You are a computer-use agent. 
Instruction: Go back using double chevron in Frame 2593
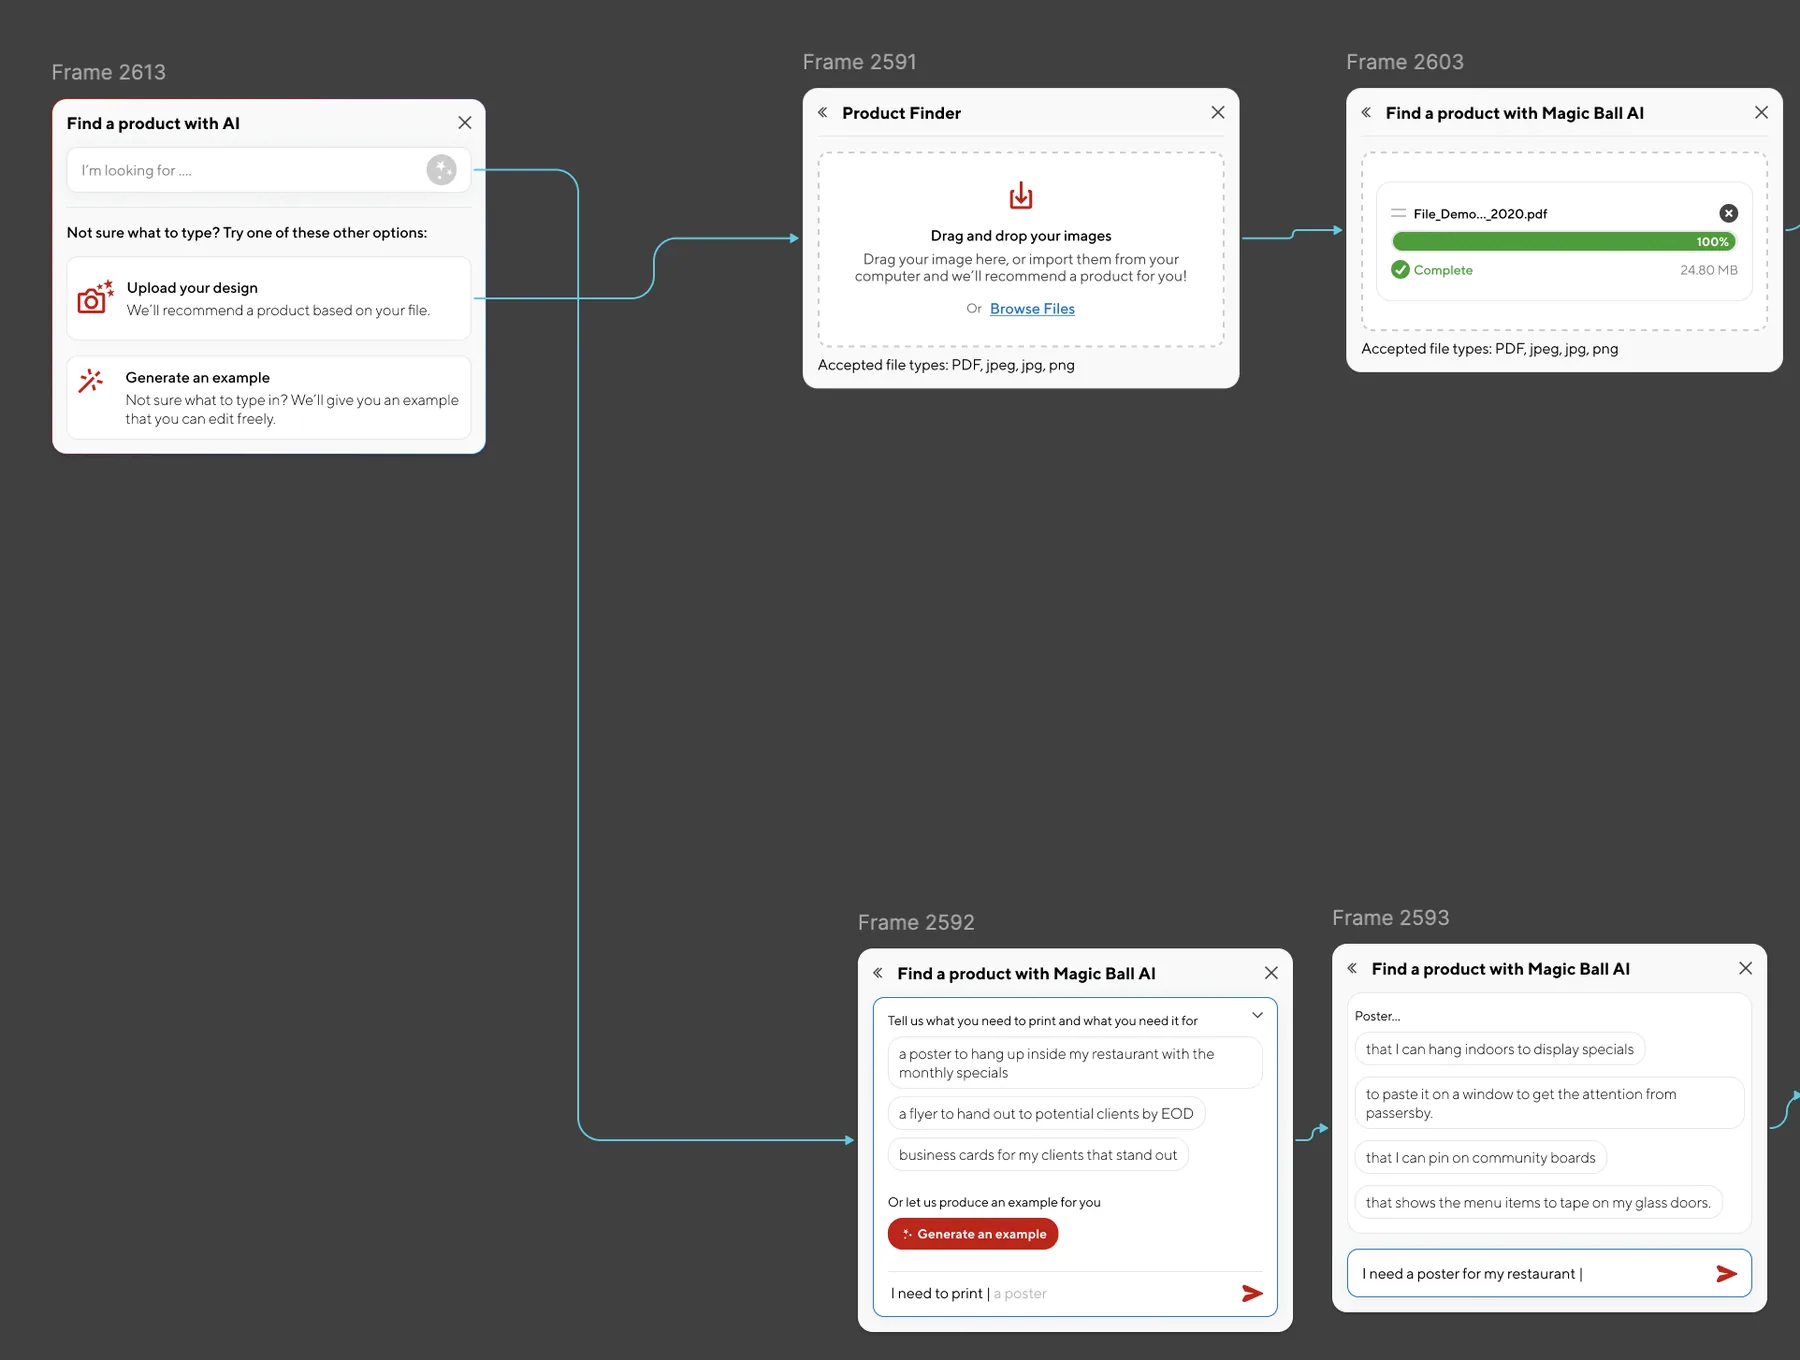(x=1352, y=969)
